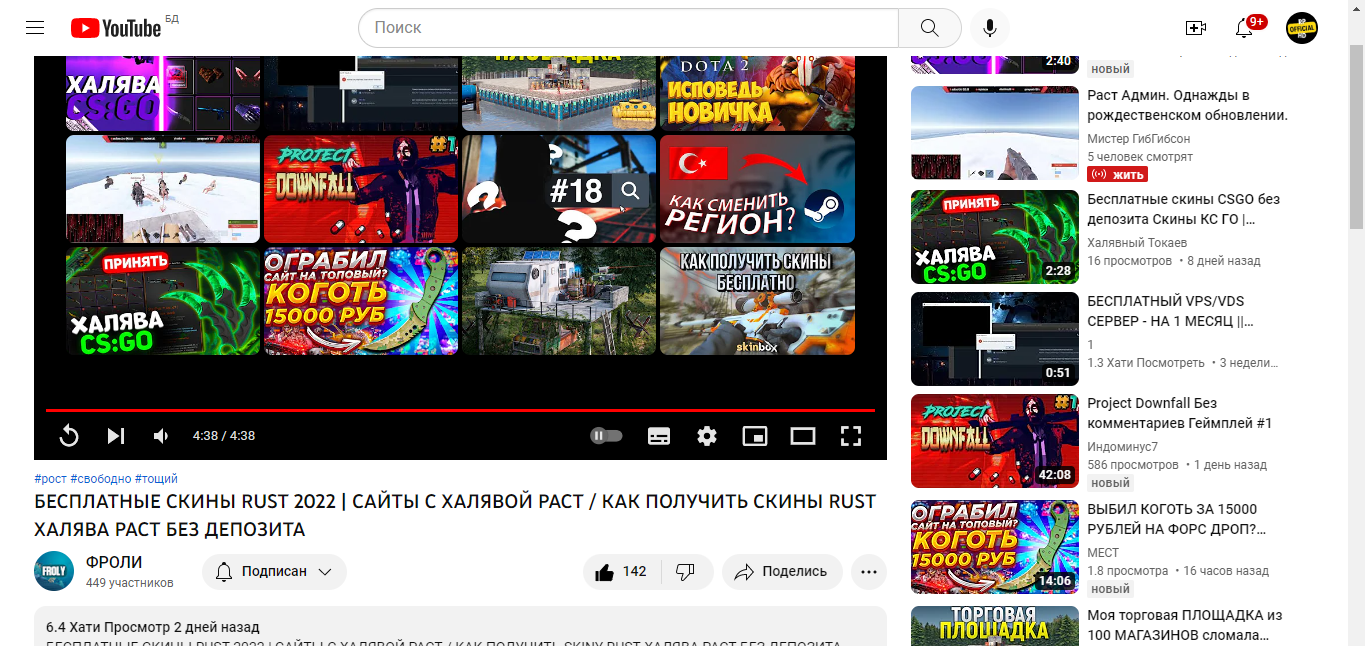Open the account avatar menu

1302,28
